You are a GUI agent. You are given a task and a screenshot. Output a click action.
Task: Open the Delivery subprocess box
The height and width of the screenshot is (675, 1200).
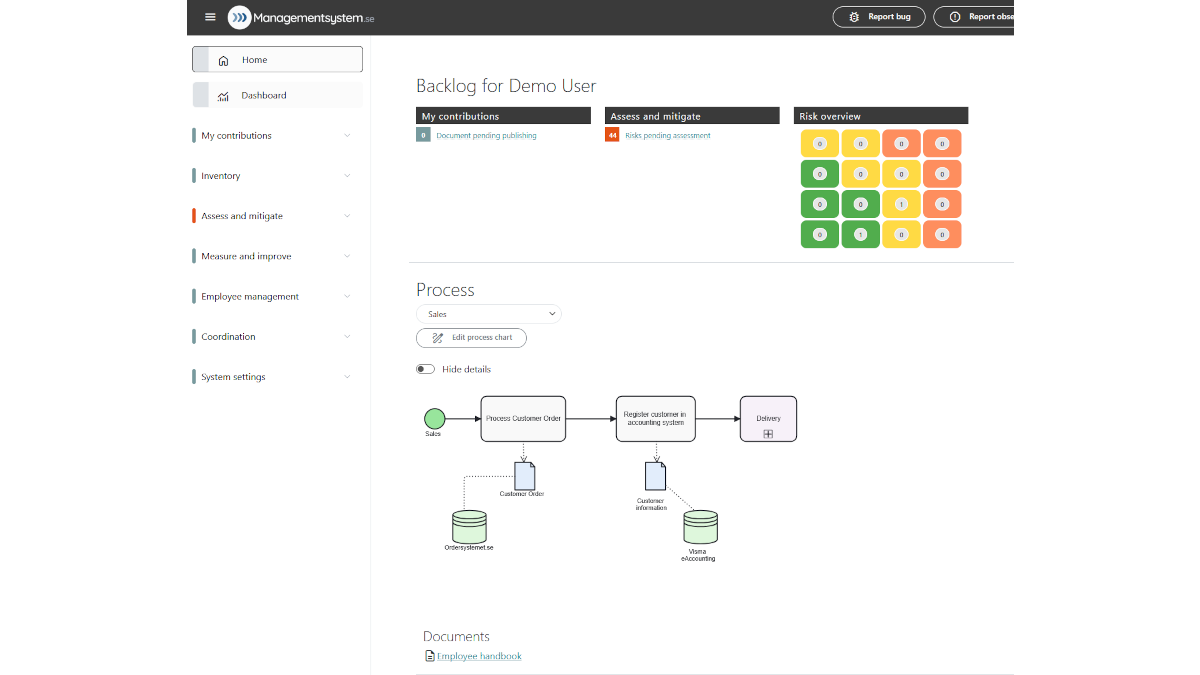pyautogui.click(x=768, y=418)
